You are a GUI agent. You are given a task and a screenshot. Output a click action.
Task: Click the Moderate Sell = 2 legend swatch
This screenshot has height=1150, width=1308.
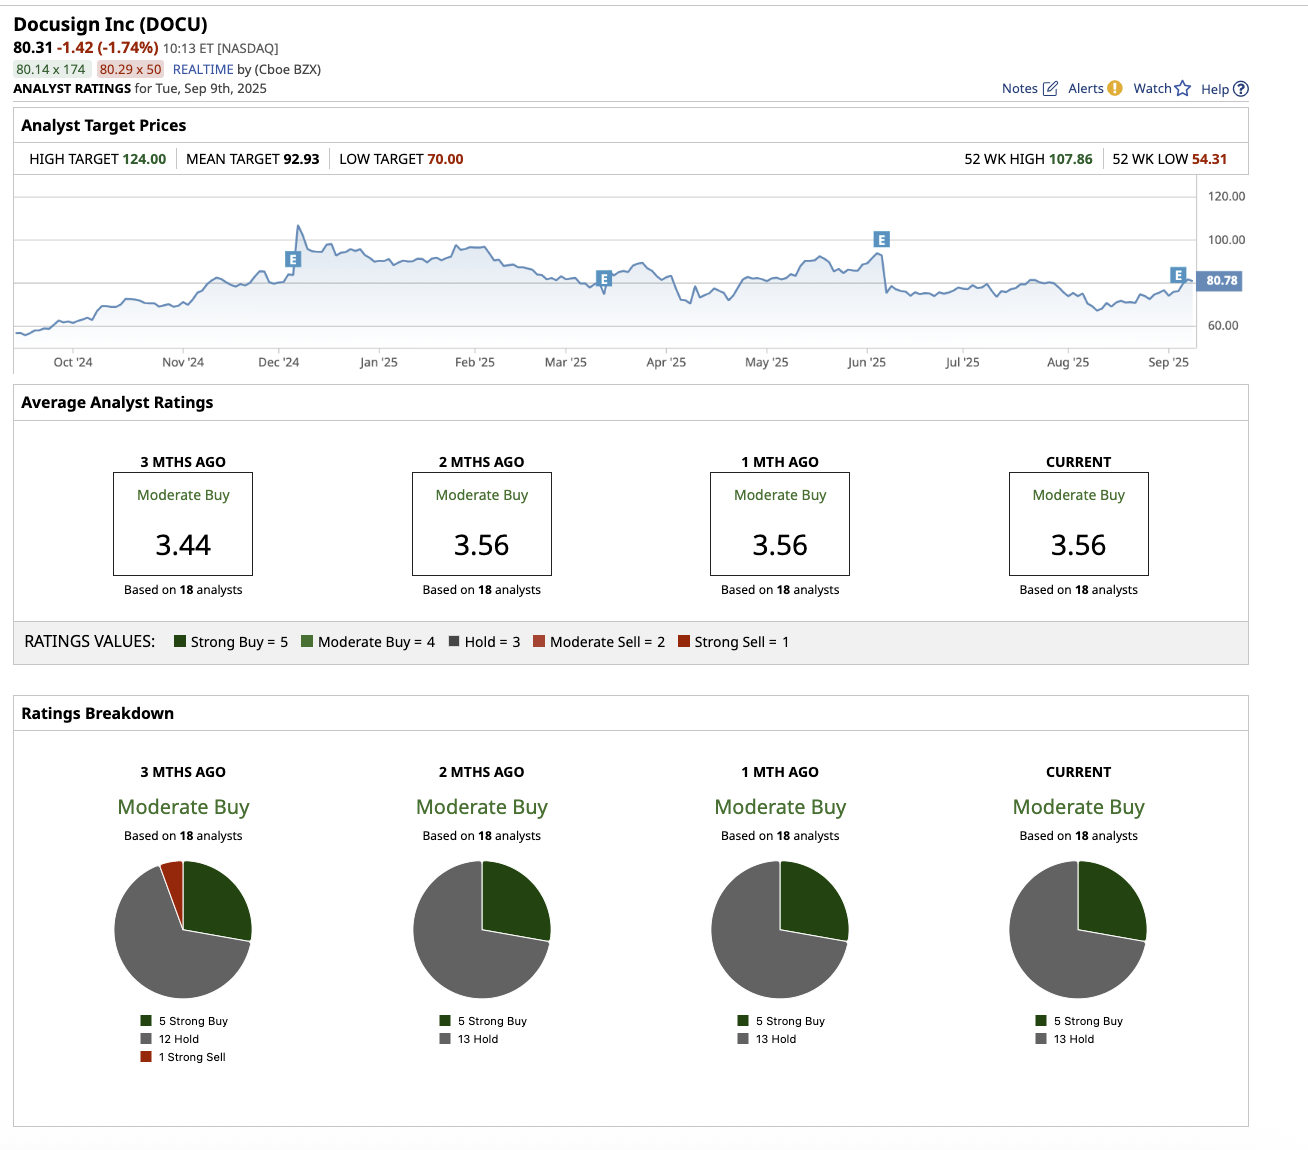coord(539,641)
